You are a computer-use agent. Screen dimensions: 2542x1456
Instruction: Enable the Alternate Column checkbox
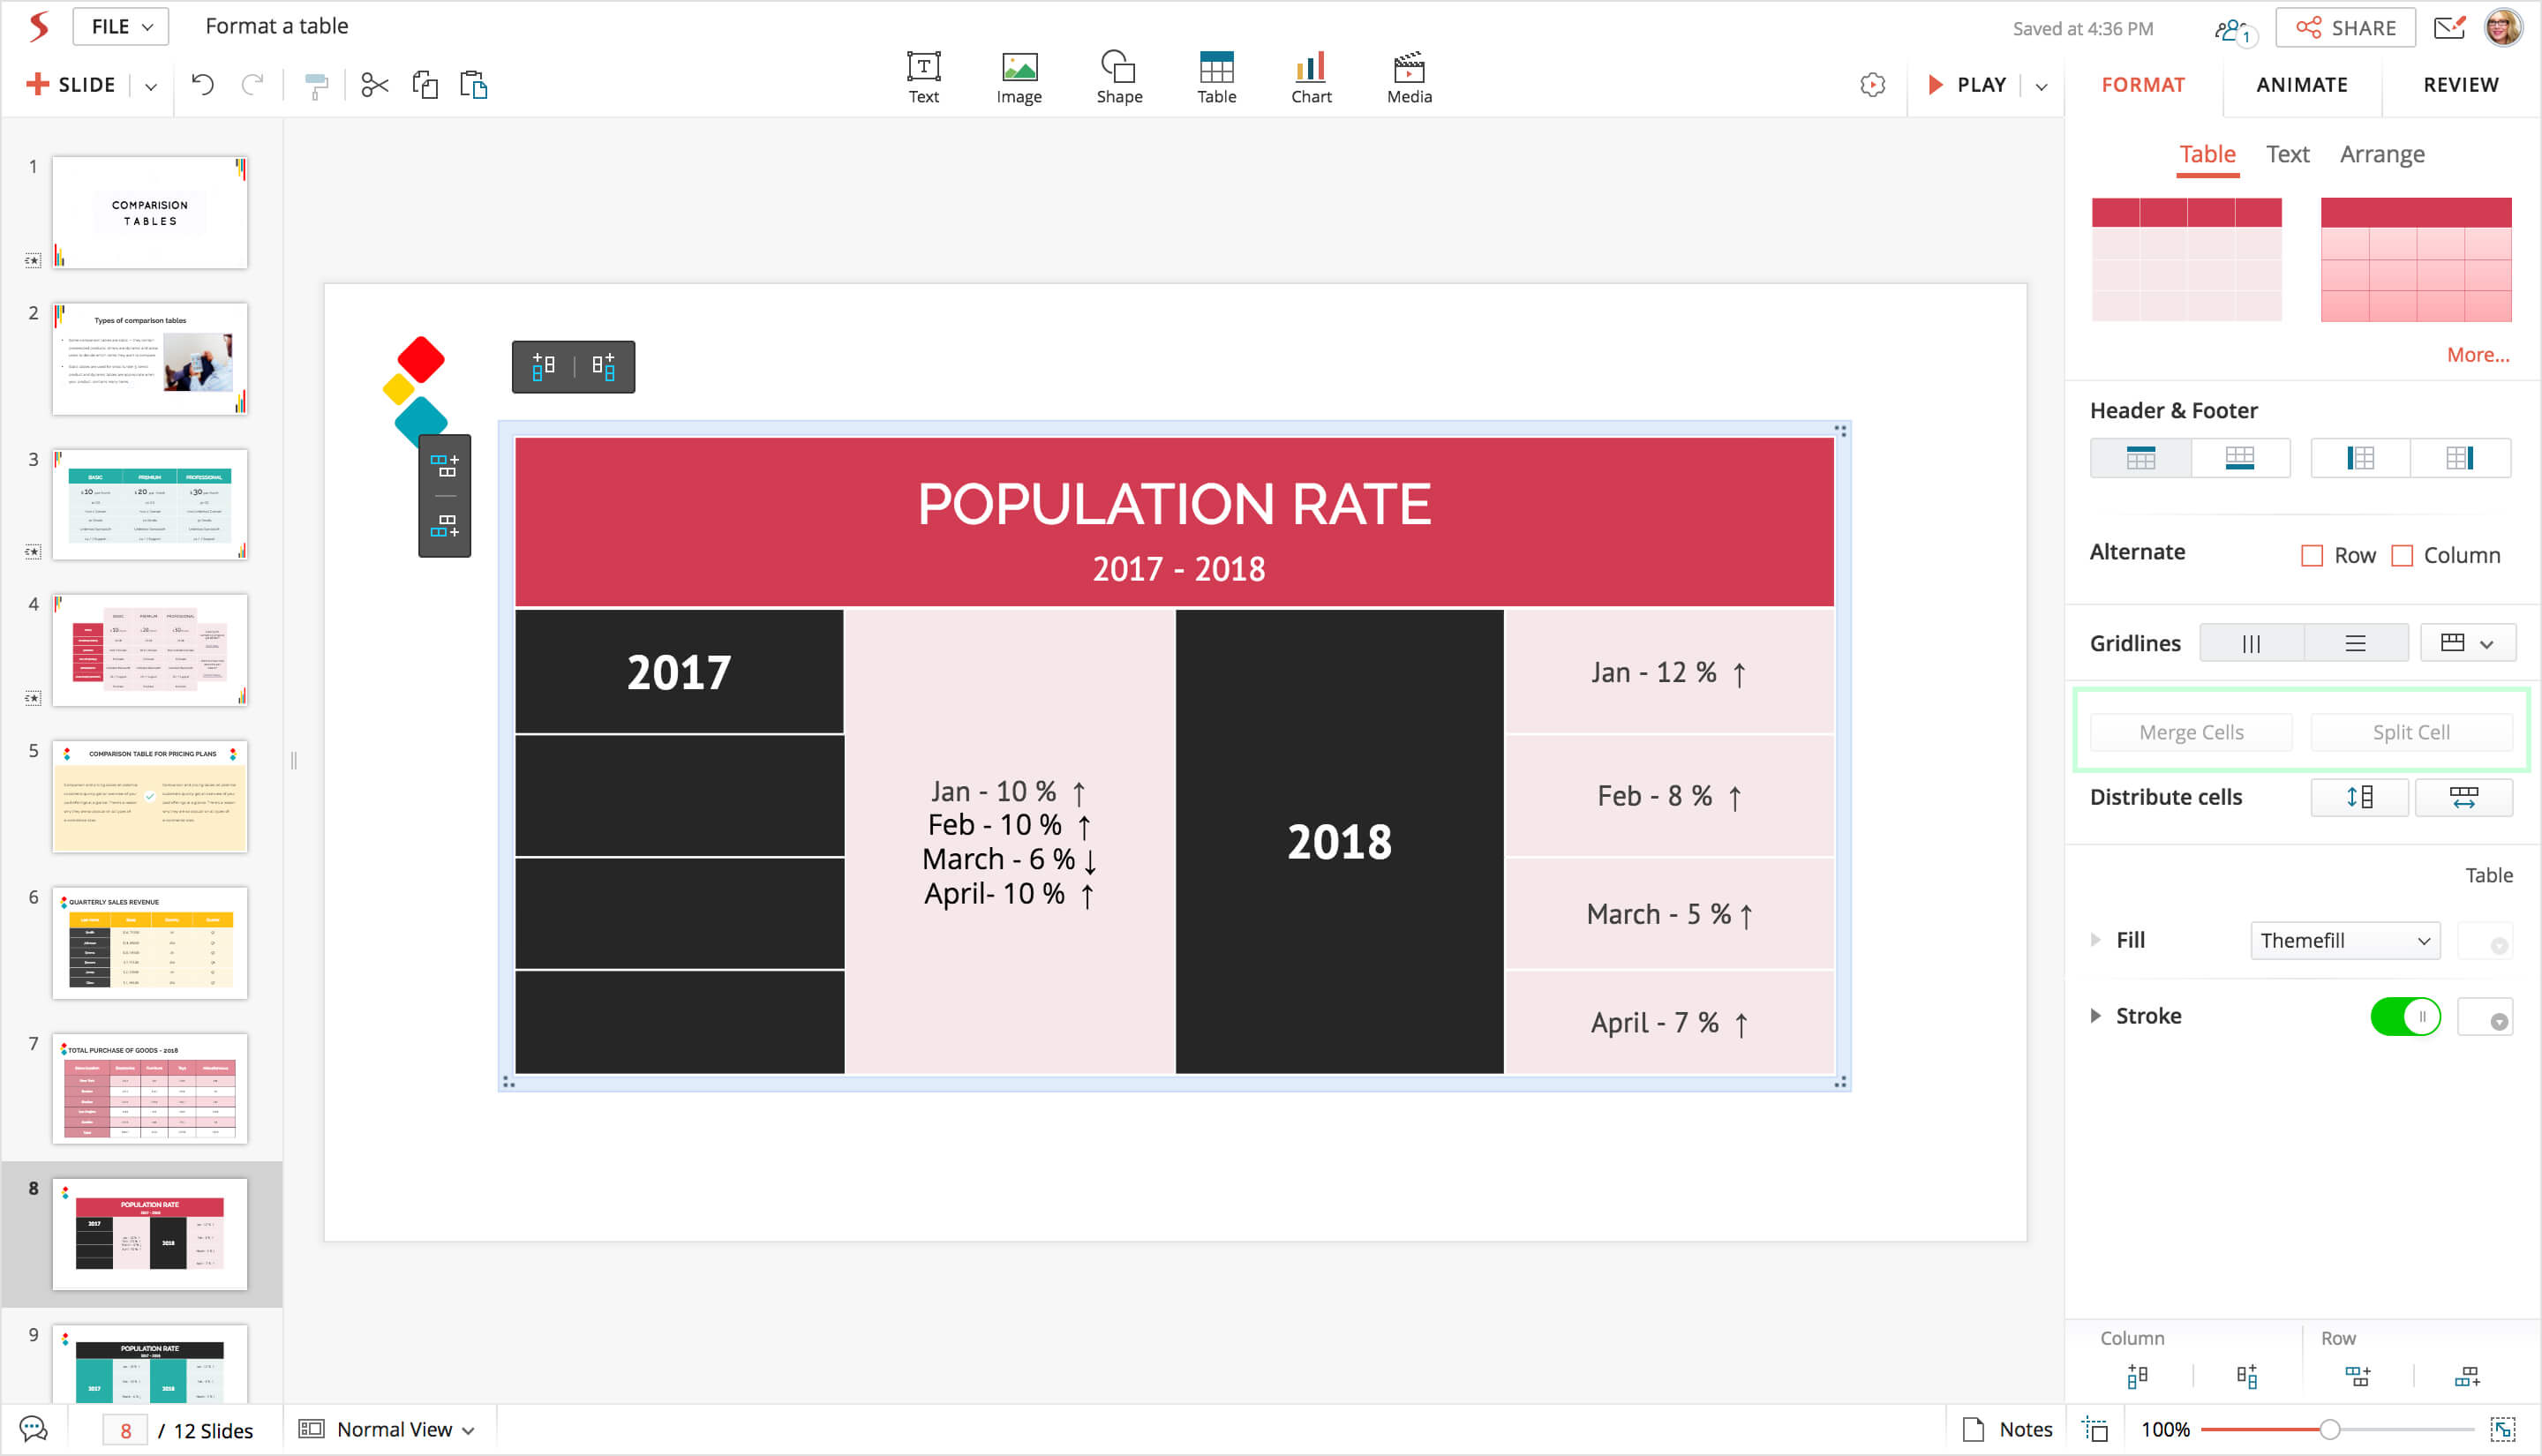pyautogui.click(x=2401, y=556)
